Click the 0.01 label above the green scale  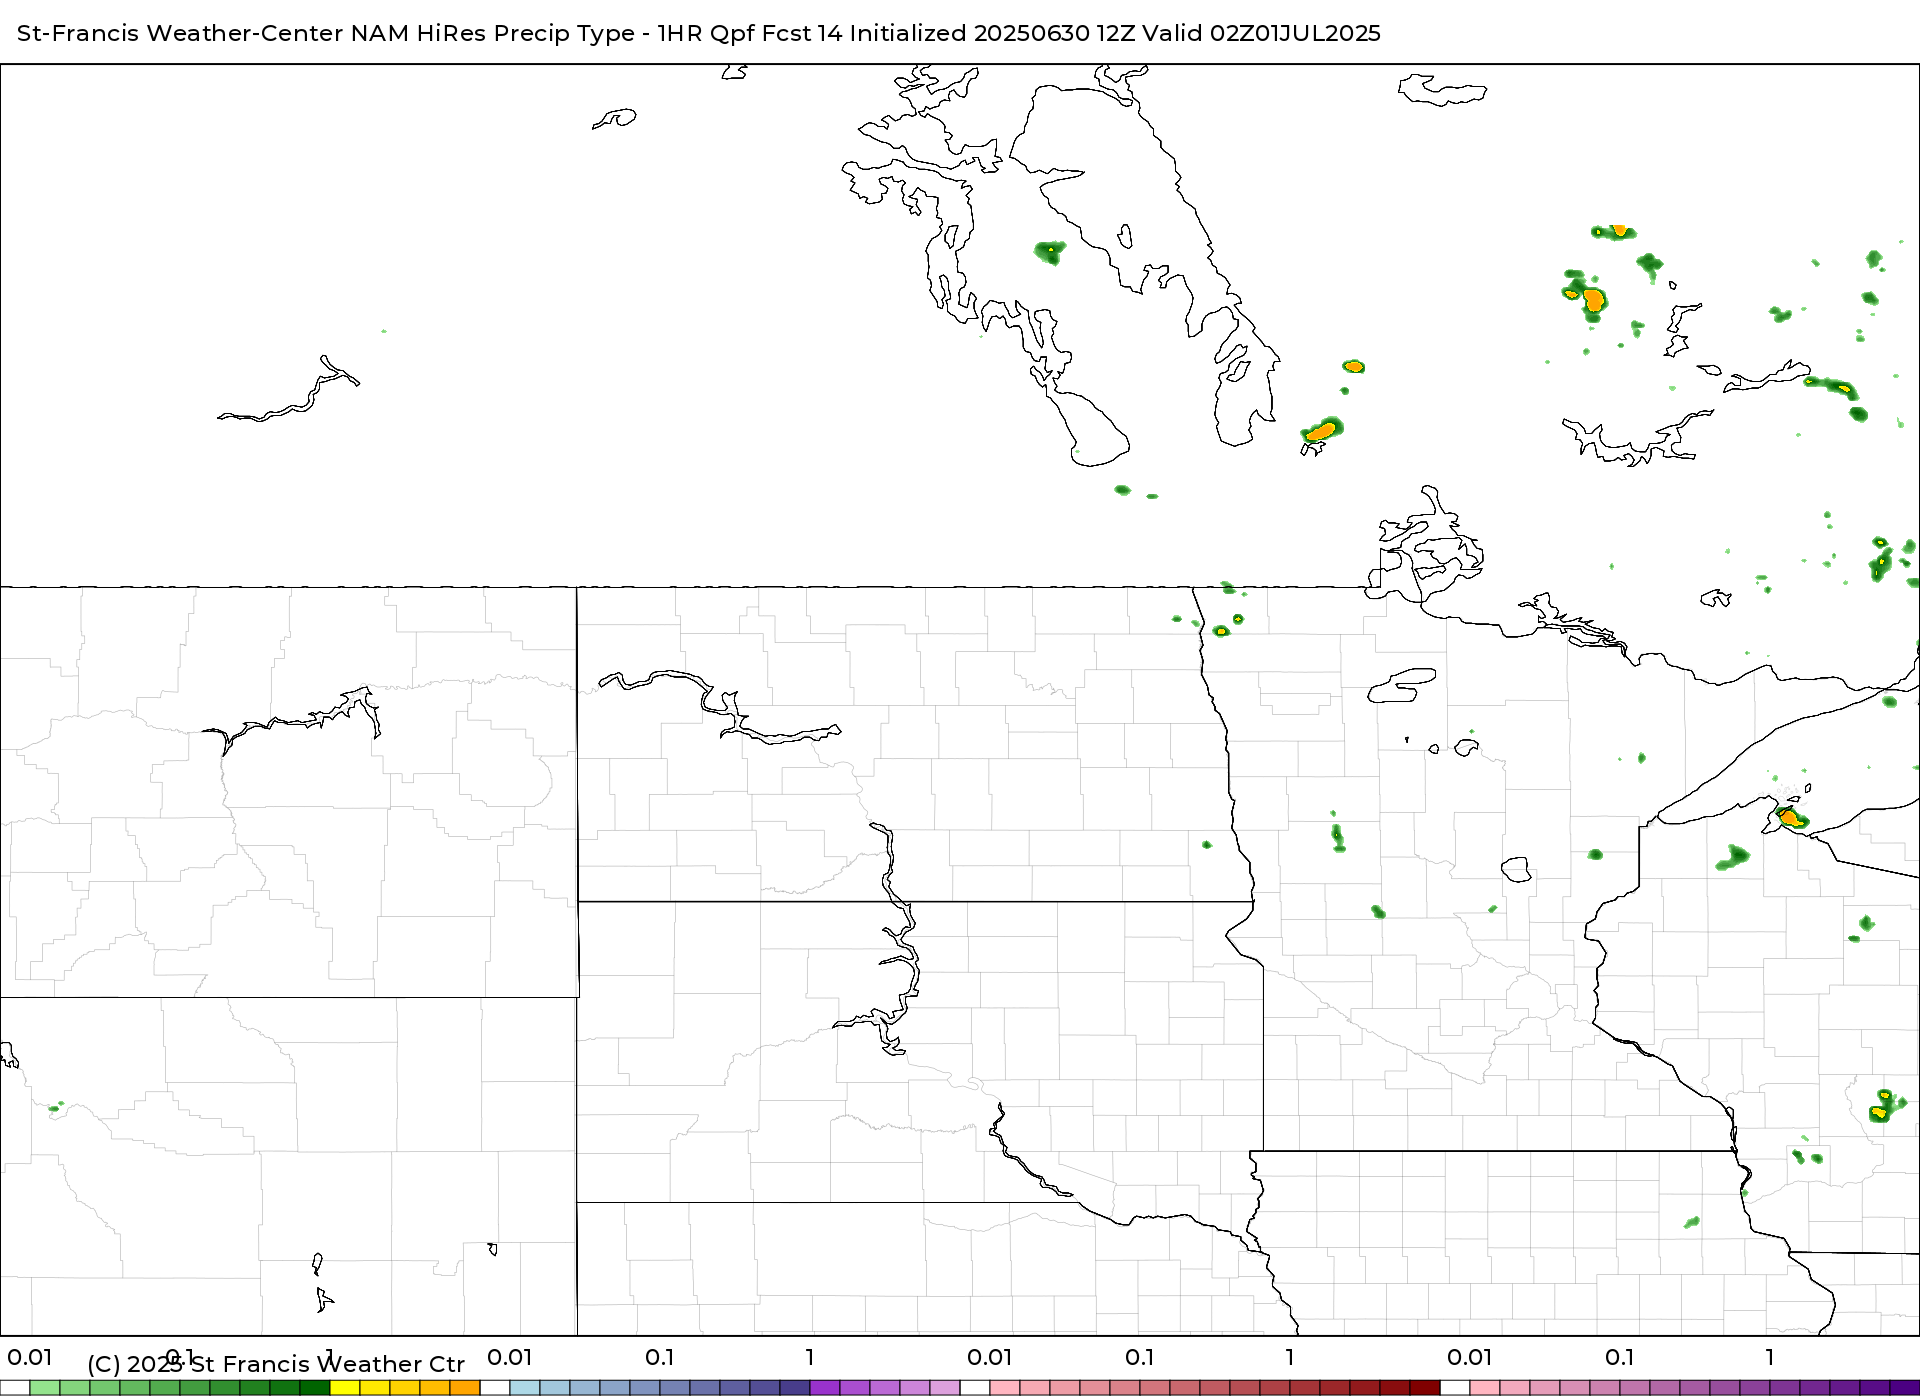(x=30, y=1357)
